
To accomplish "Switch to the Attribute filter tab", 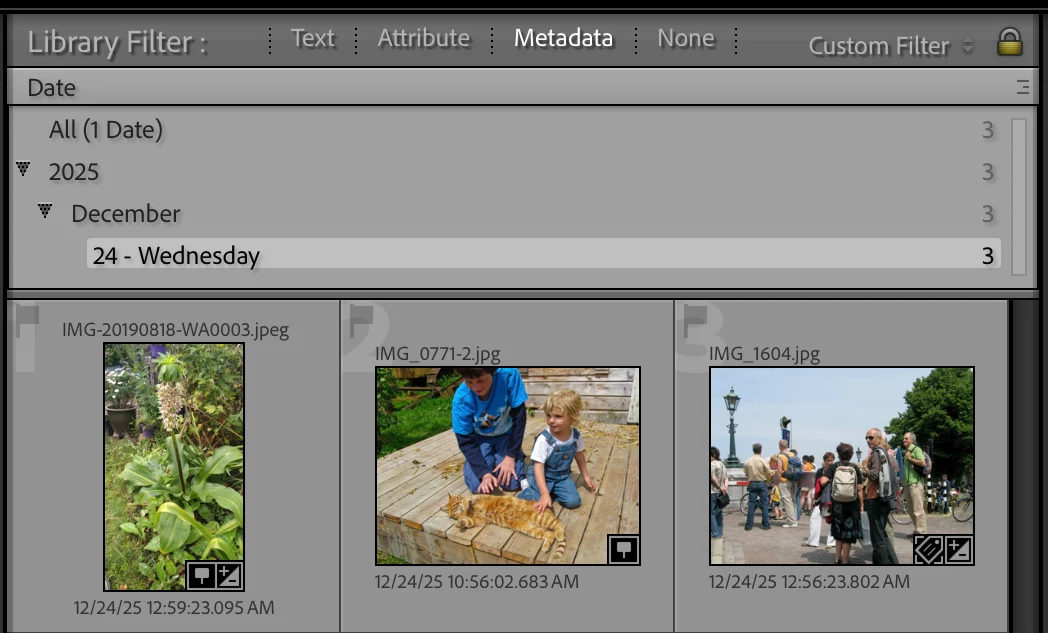I will coord(424,38).
